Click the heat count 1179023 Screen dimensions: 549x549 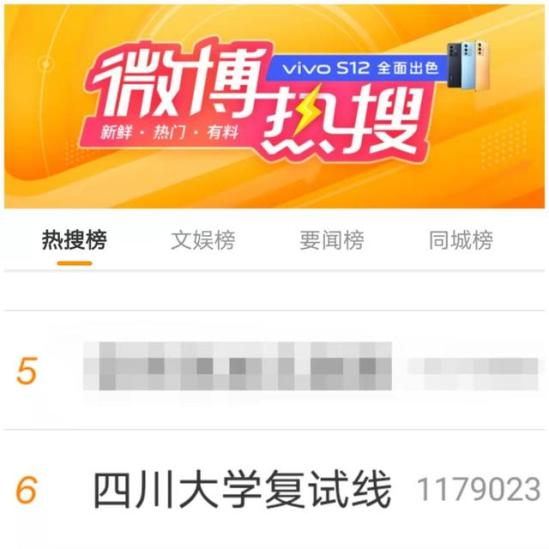[479, 489]
